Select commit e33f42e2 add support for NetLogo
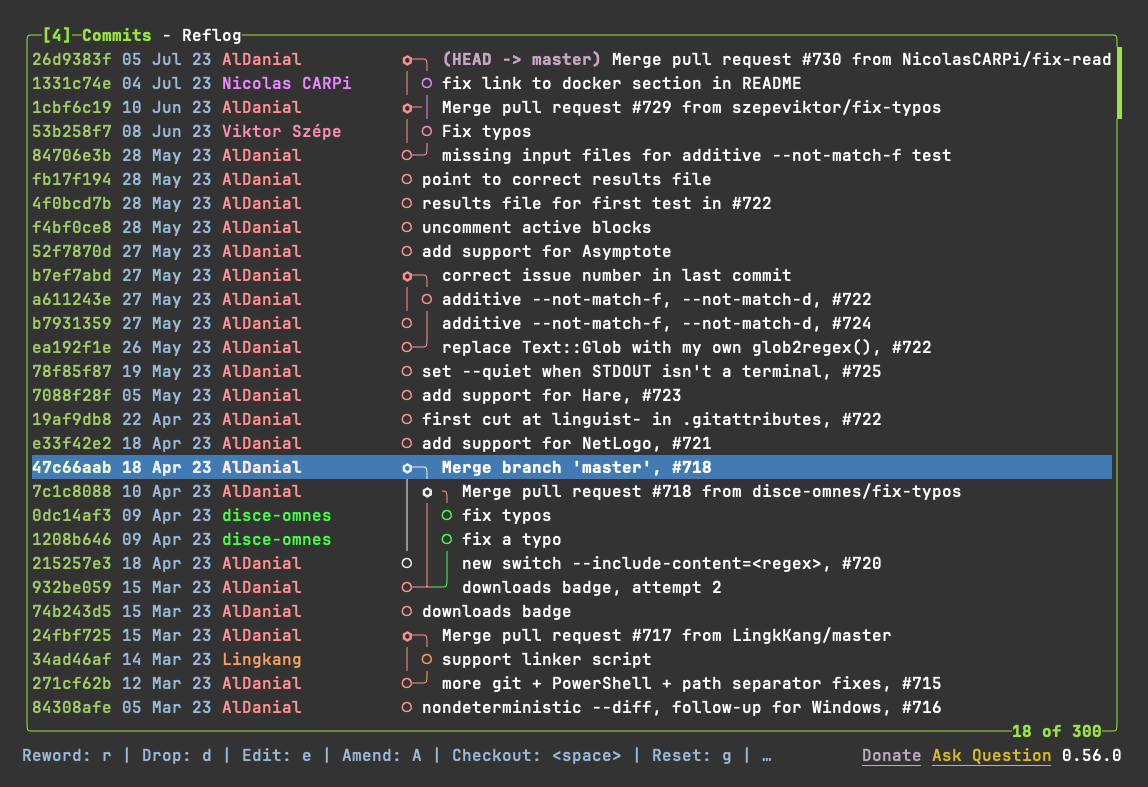 point(572,444)
